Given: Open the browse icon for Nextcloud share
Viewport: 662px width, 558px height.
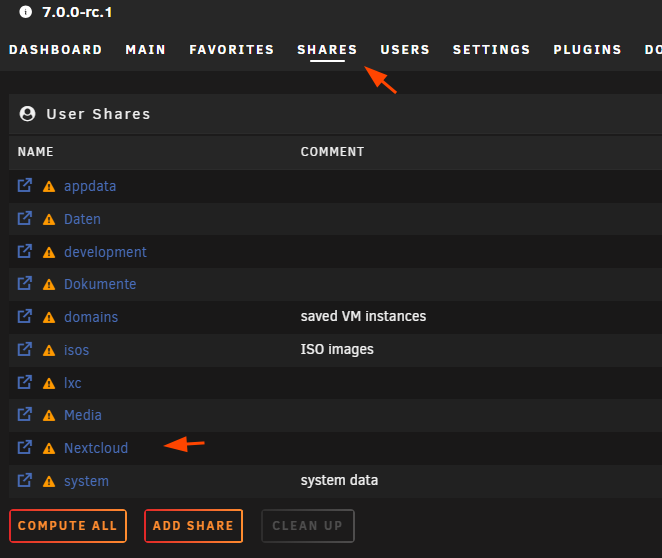Looking at the screenshot, I should 24,447.
